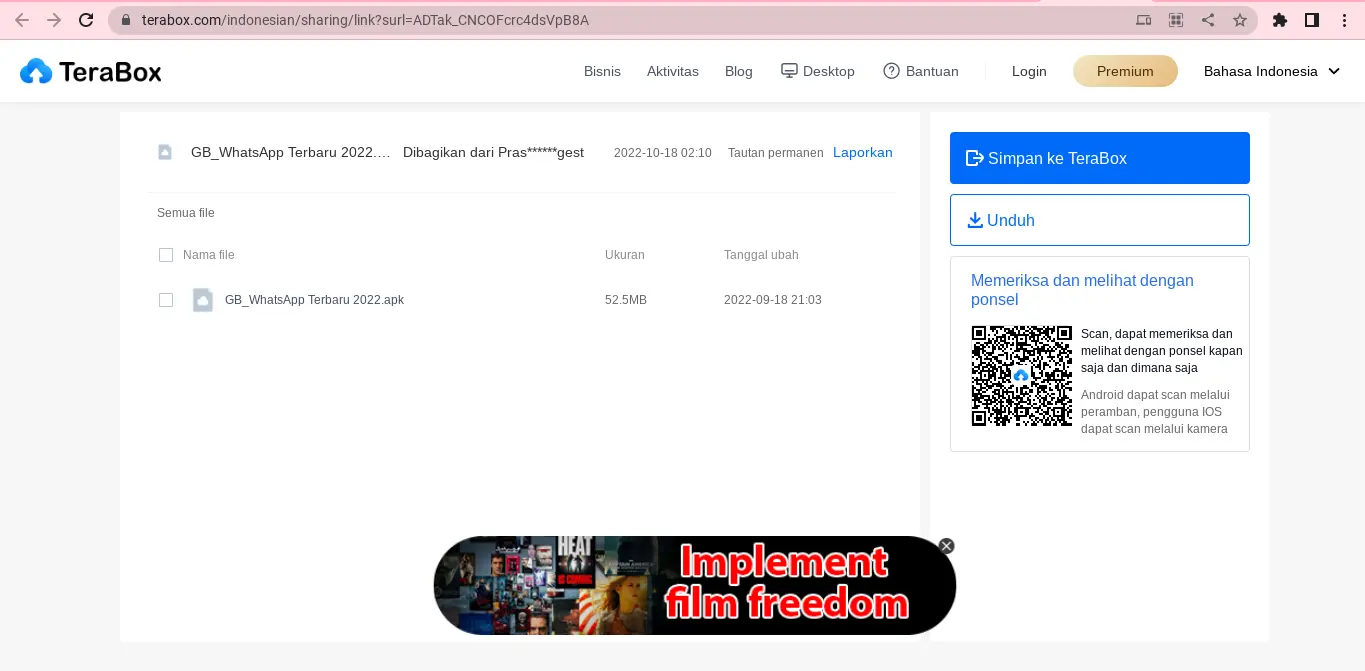Open the Aktivitas menu item
The height and width of the screenshot is (671, 1365).
point(673,71)
